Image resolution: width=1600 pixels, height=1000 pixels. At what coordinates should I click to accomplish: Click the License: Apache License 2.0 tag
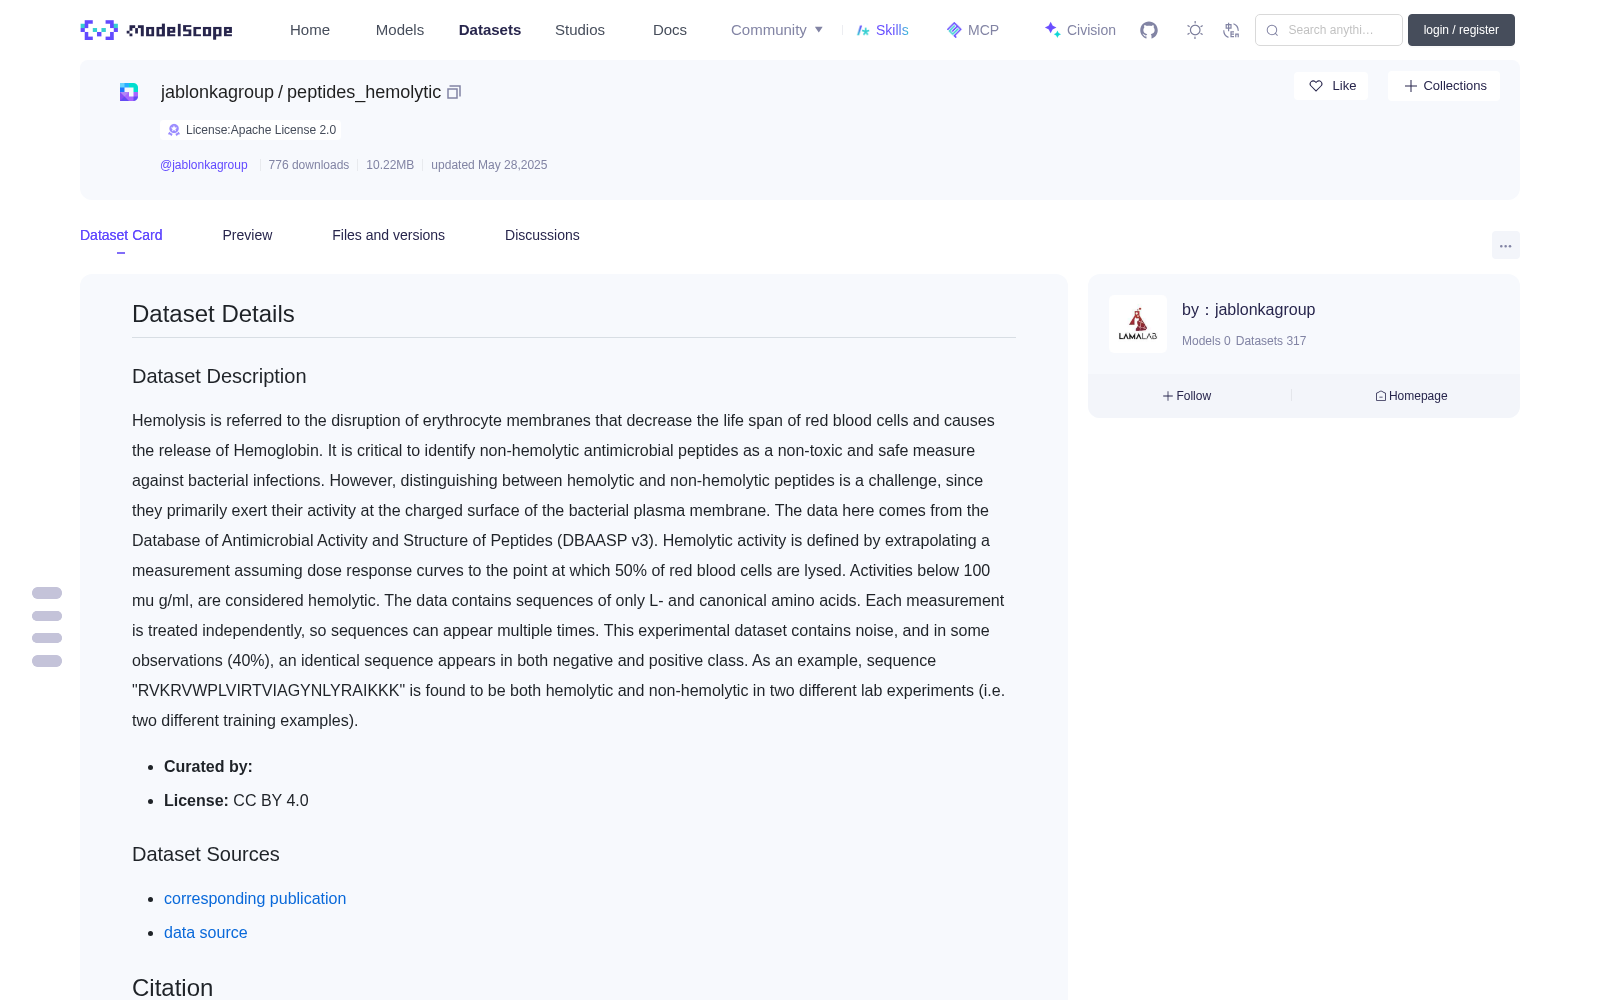coord(250,130)
